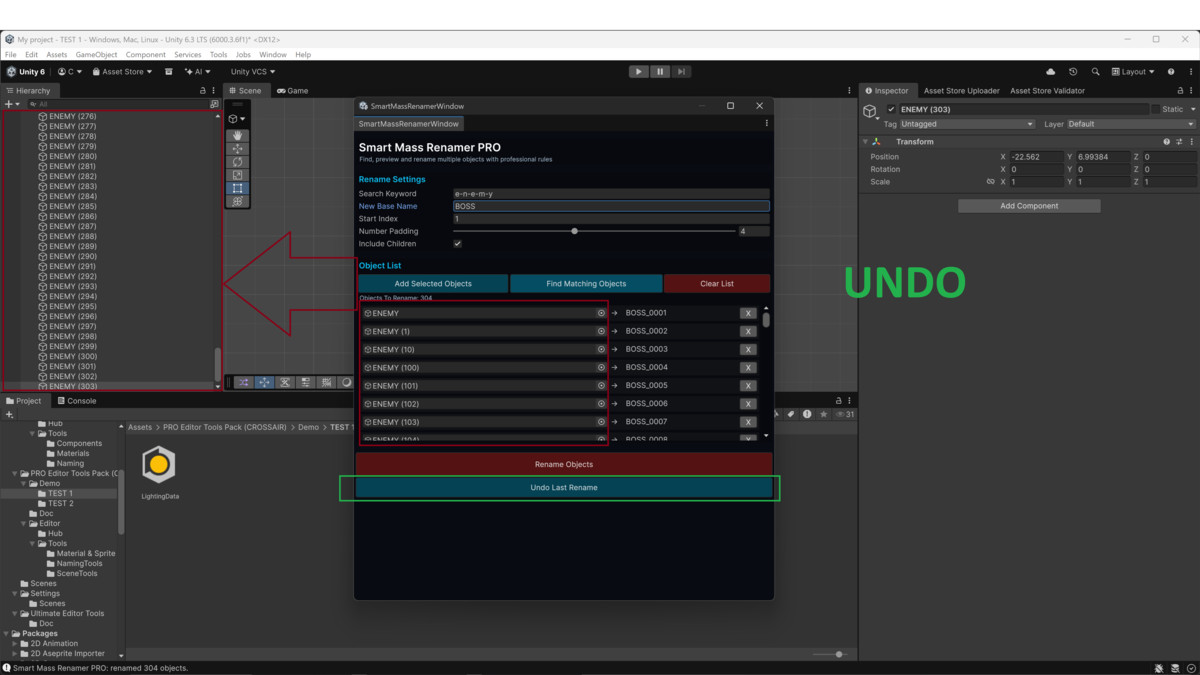Open the AI dropdown in toolbar
Viewport: 1200px width, 675px height.
pos(198,72)
